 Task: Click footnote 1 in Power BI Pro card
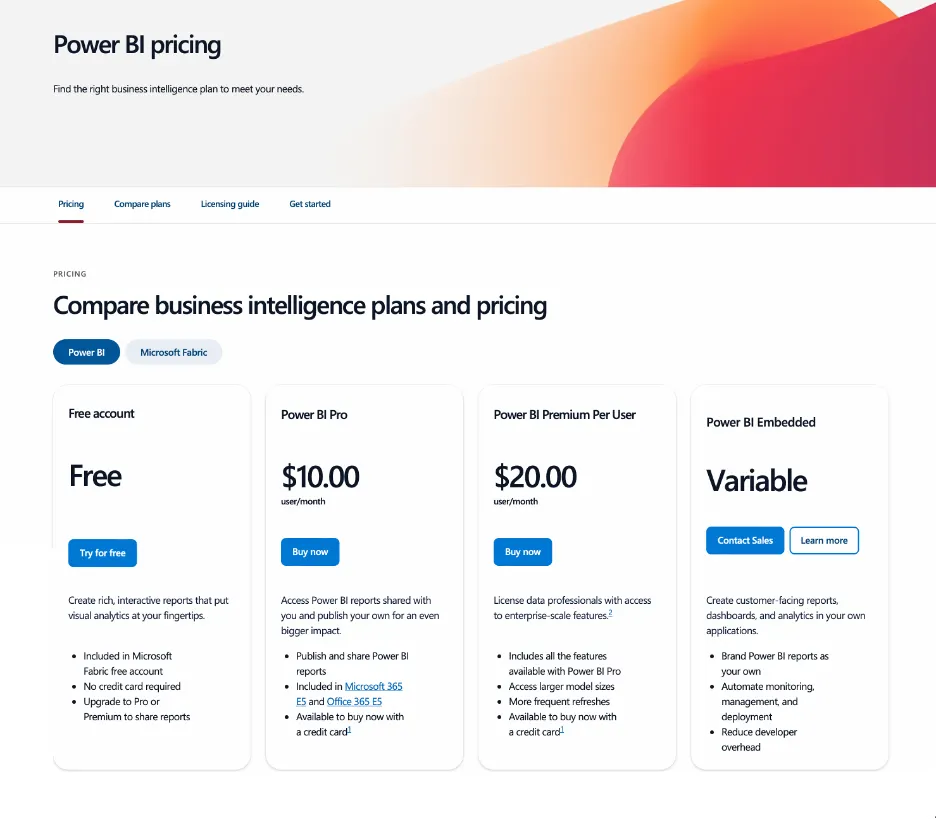[349, 729]
